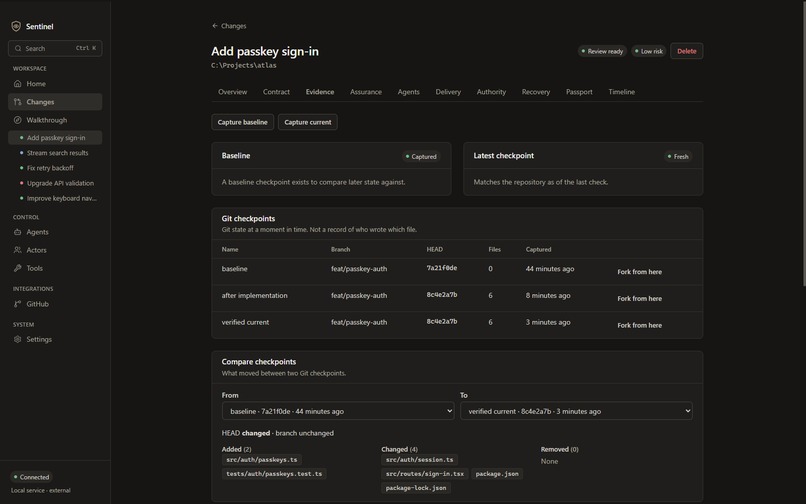Click the Capture current button

tap(308, 122)
